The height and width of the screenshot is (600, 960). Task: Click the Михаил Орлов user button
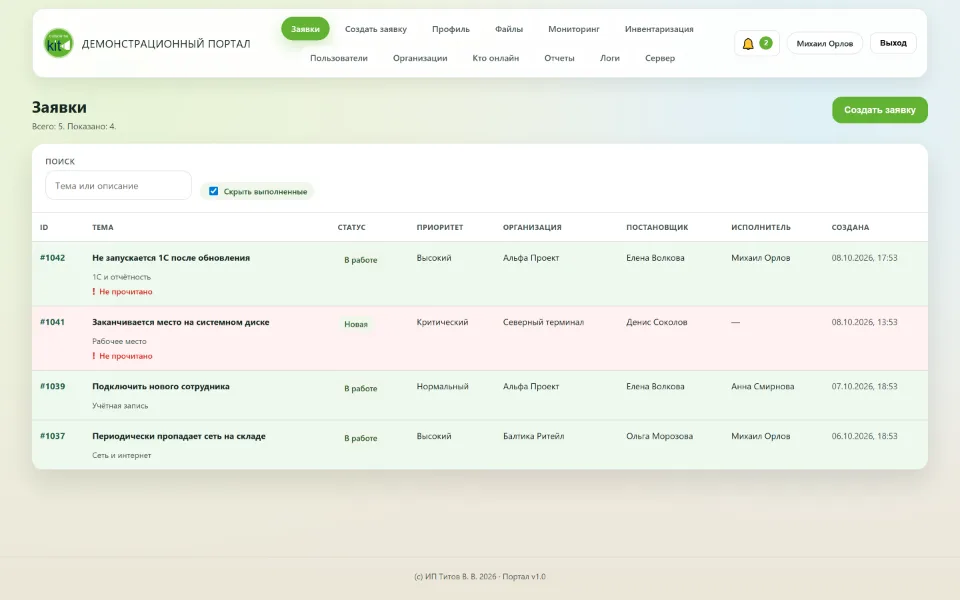click(x=824, y=43)
